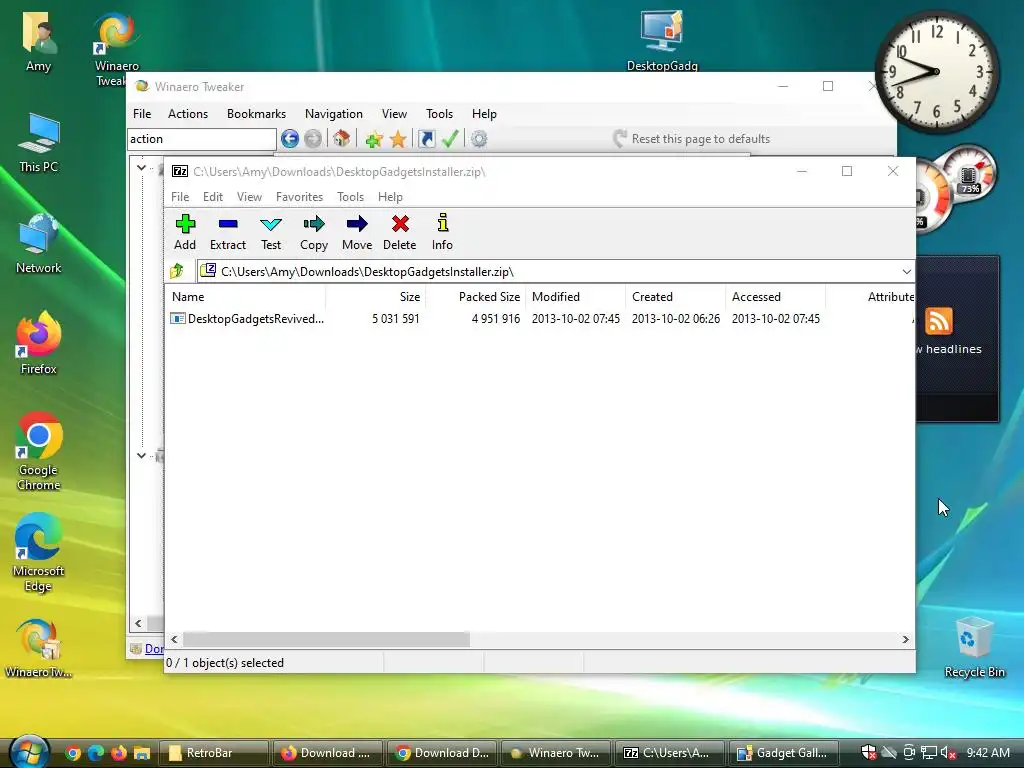The height and width of the screenshot is (768, 1024).
Task: Click the right arrow of 7-Zip horizontal scrollbar
Action: point(905,639)
